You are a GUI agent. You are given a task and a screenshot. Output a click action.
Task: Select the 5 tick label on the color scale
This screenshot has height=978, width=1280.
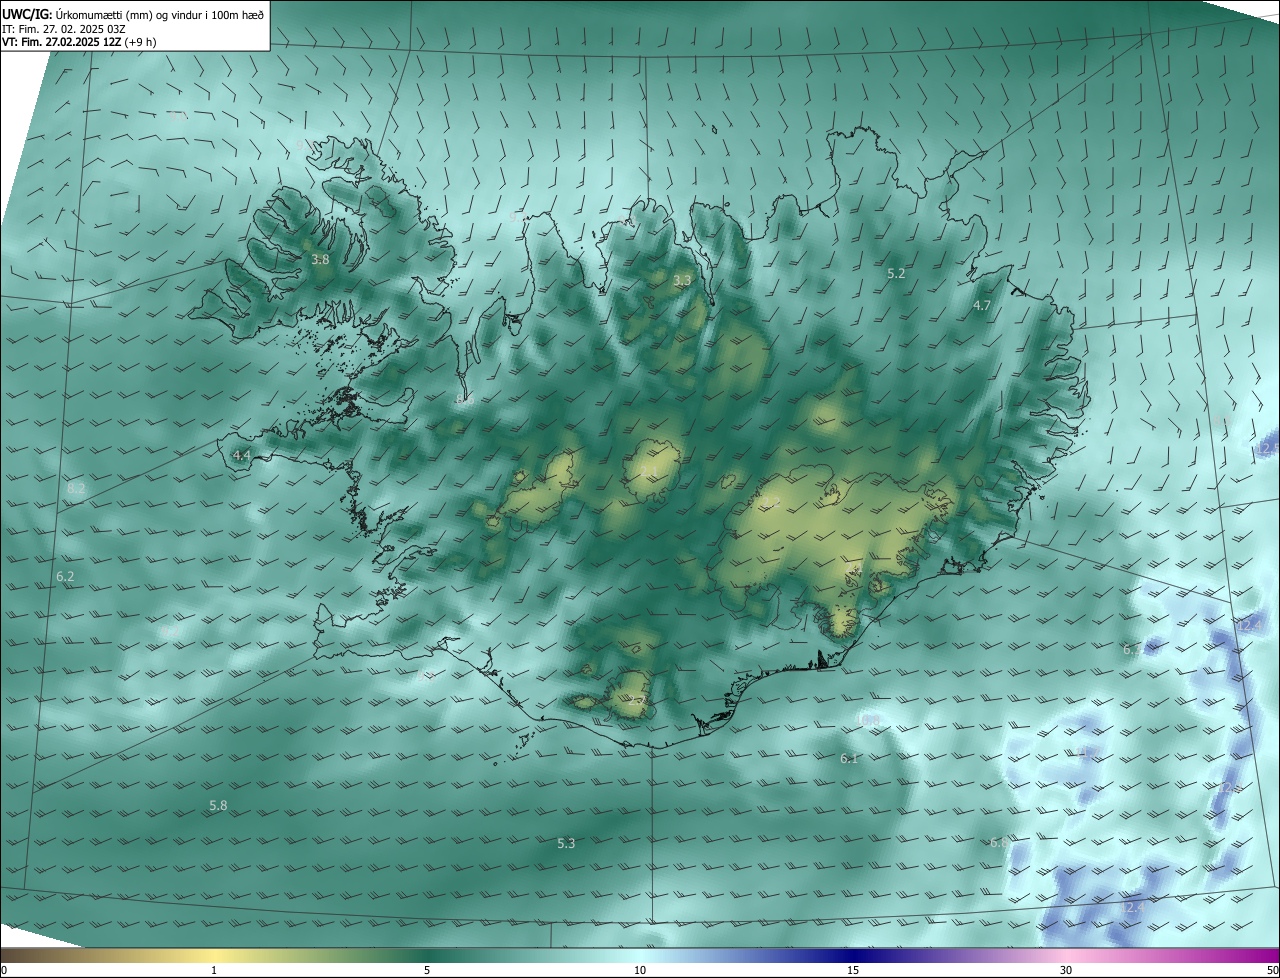click(x=427, y=970)
